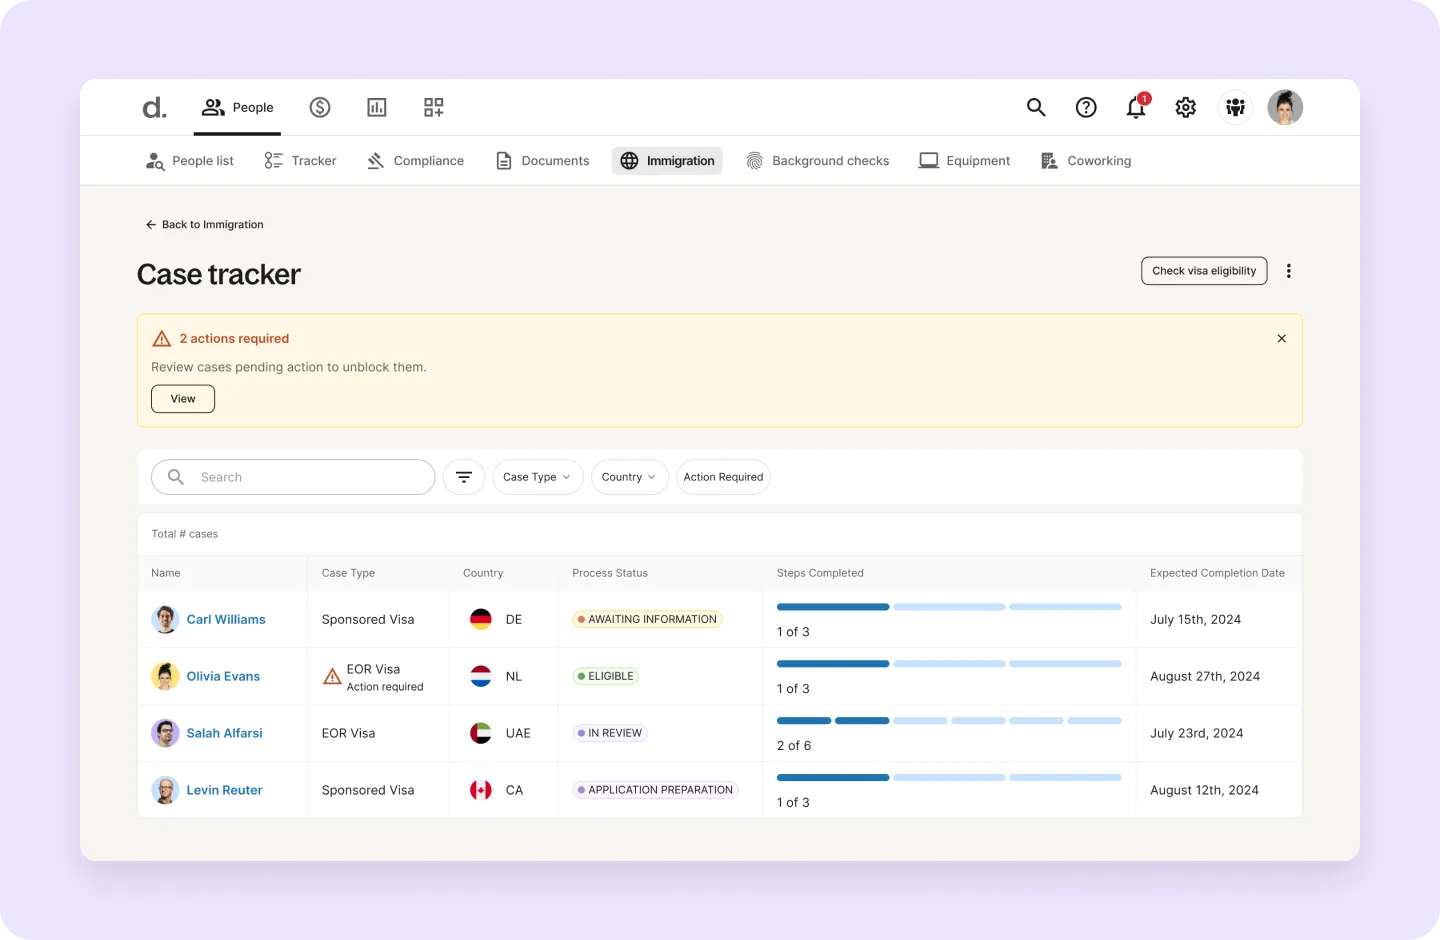Click Levin Reuter avatar
Screen dimensions: 1440x940
click(165, 791)
